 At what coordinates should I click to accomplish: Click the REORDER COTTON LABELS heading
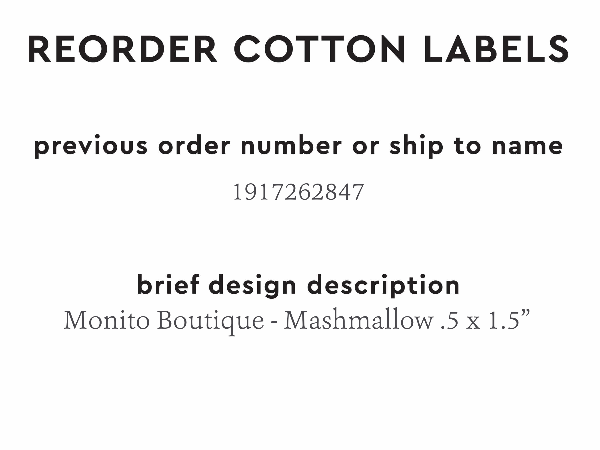pos(298,48)
